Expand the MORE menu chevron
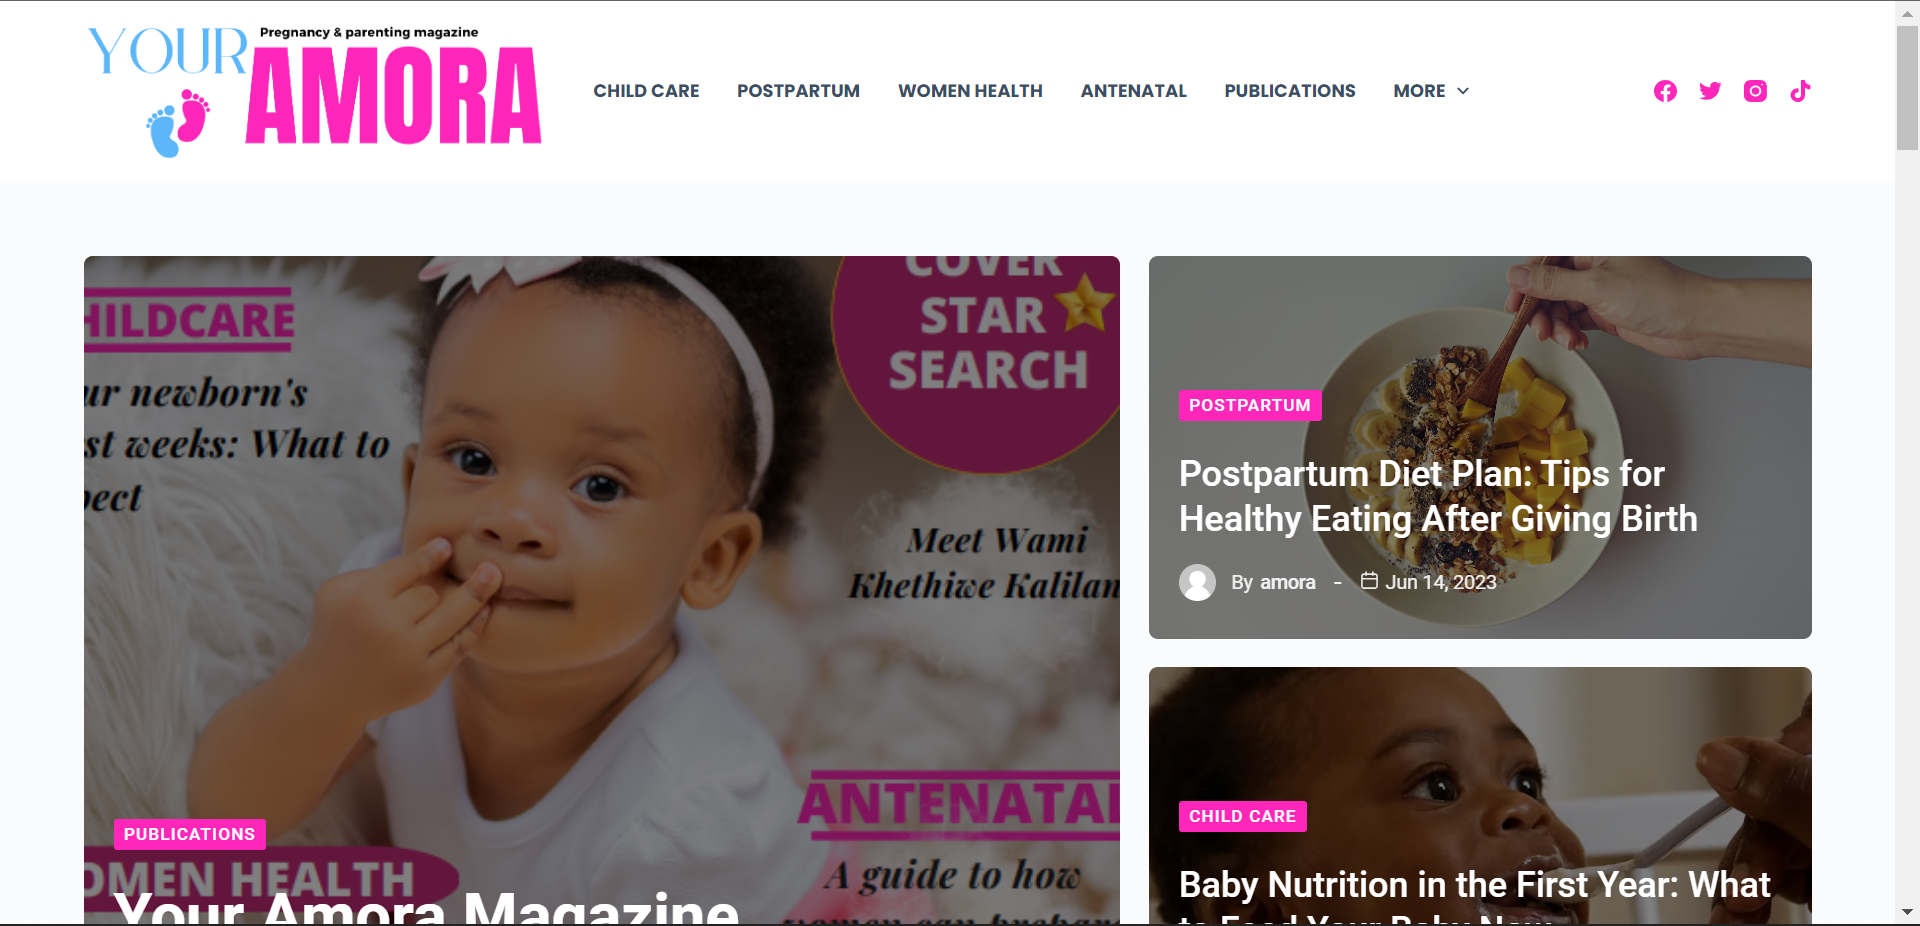1920x926 pixels. click(x=1463, y=91)
